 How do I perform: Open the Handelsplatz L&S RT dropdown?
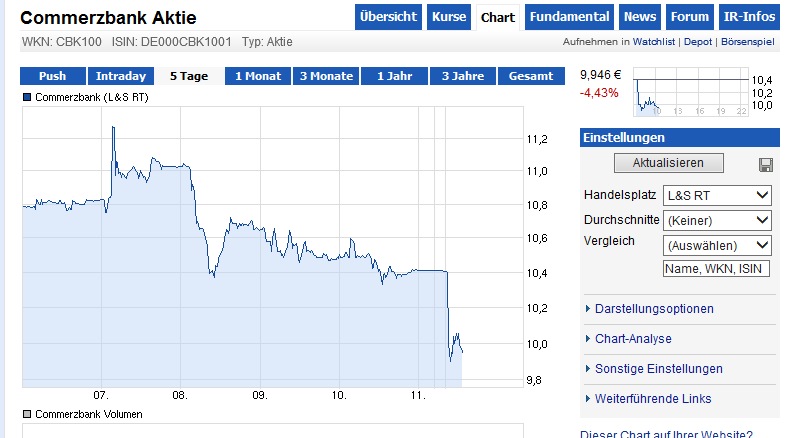(x=717, y=195)
